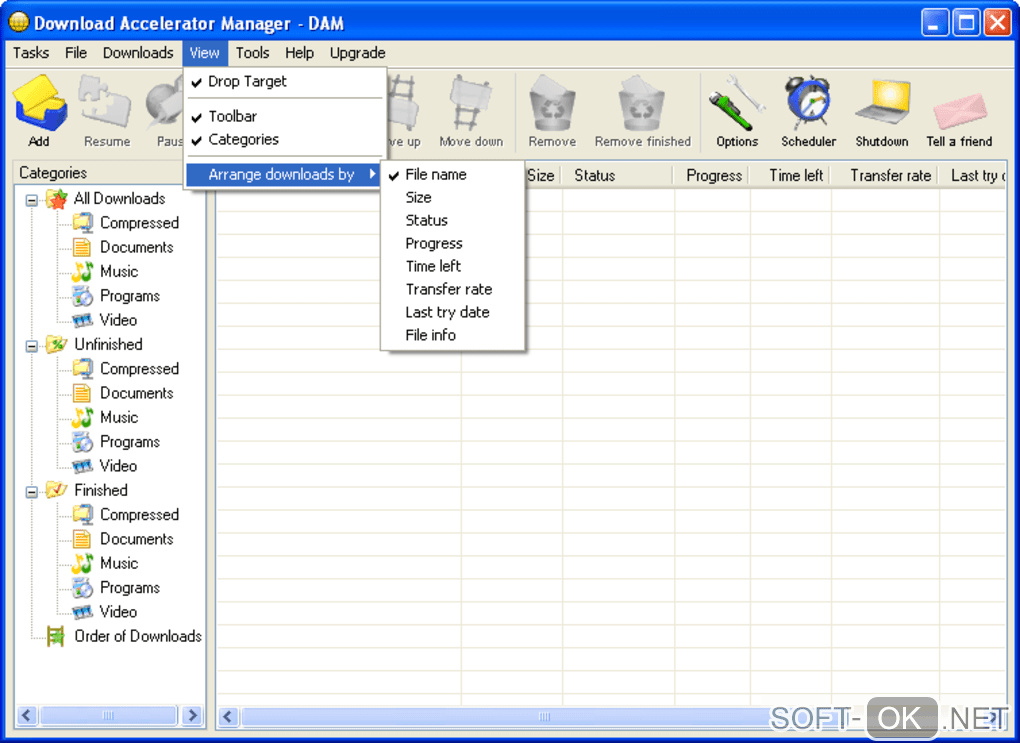Screen dimensions: 1020x743
Task: Click the download list horizontal scrollbar thumb
Action: pyautogui.click(x=544, y=716)
